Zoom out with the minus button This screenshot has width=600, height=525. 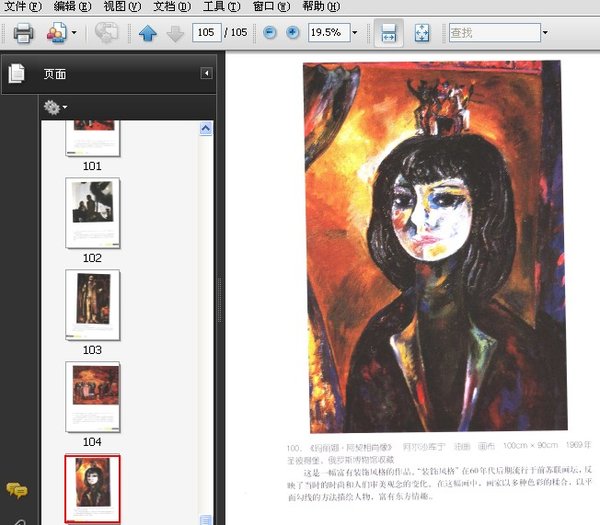(x=270, y=33)
